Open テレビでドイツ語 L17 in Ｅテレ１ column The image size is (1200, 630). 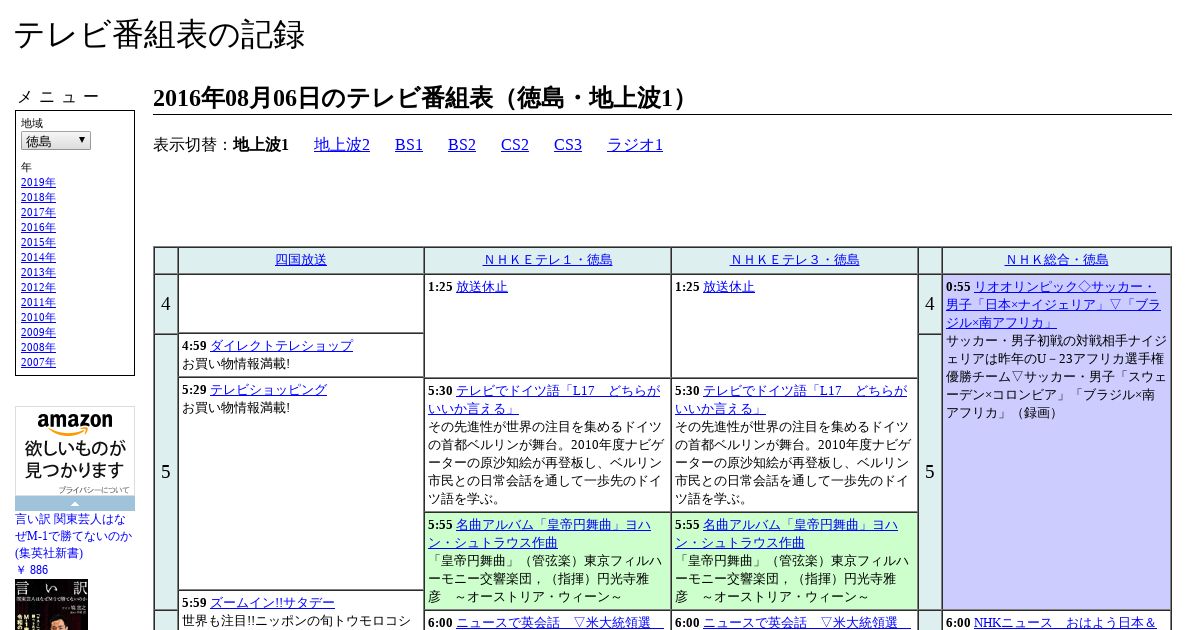coord(544,400)
